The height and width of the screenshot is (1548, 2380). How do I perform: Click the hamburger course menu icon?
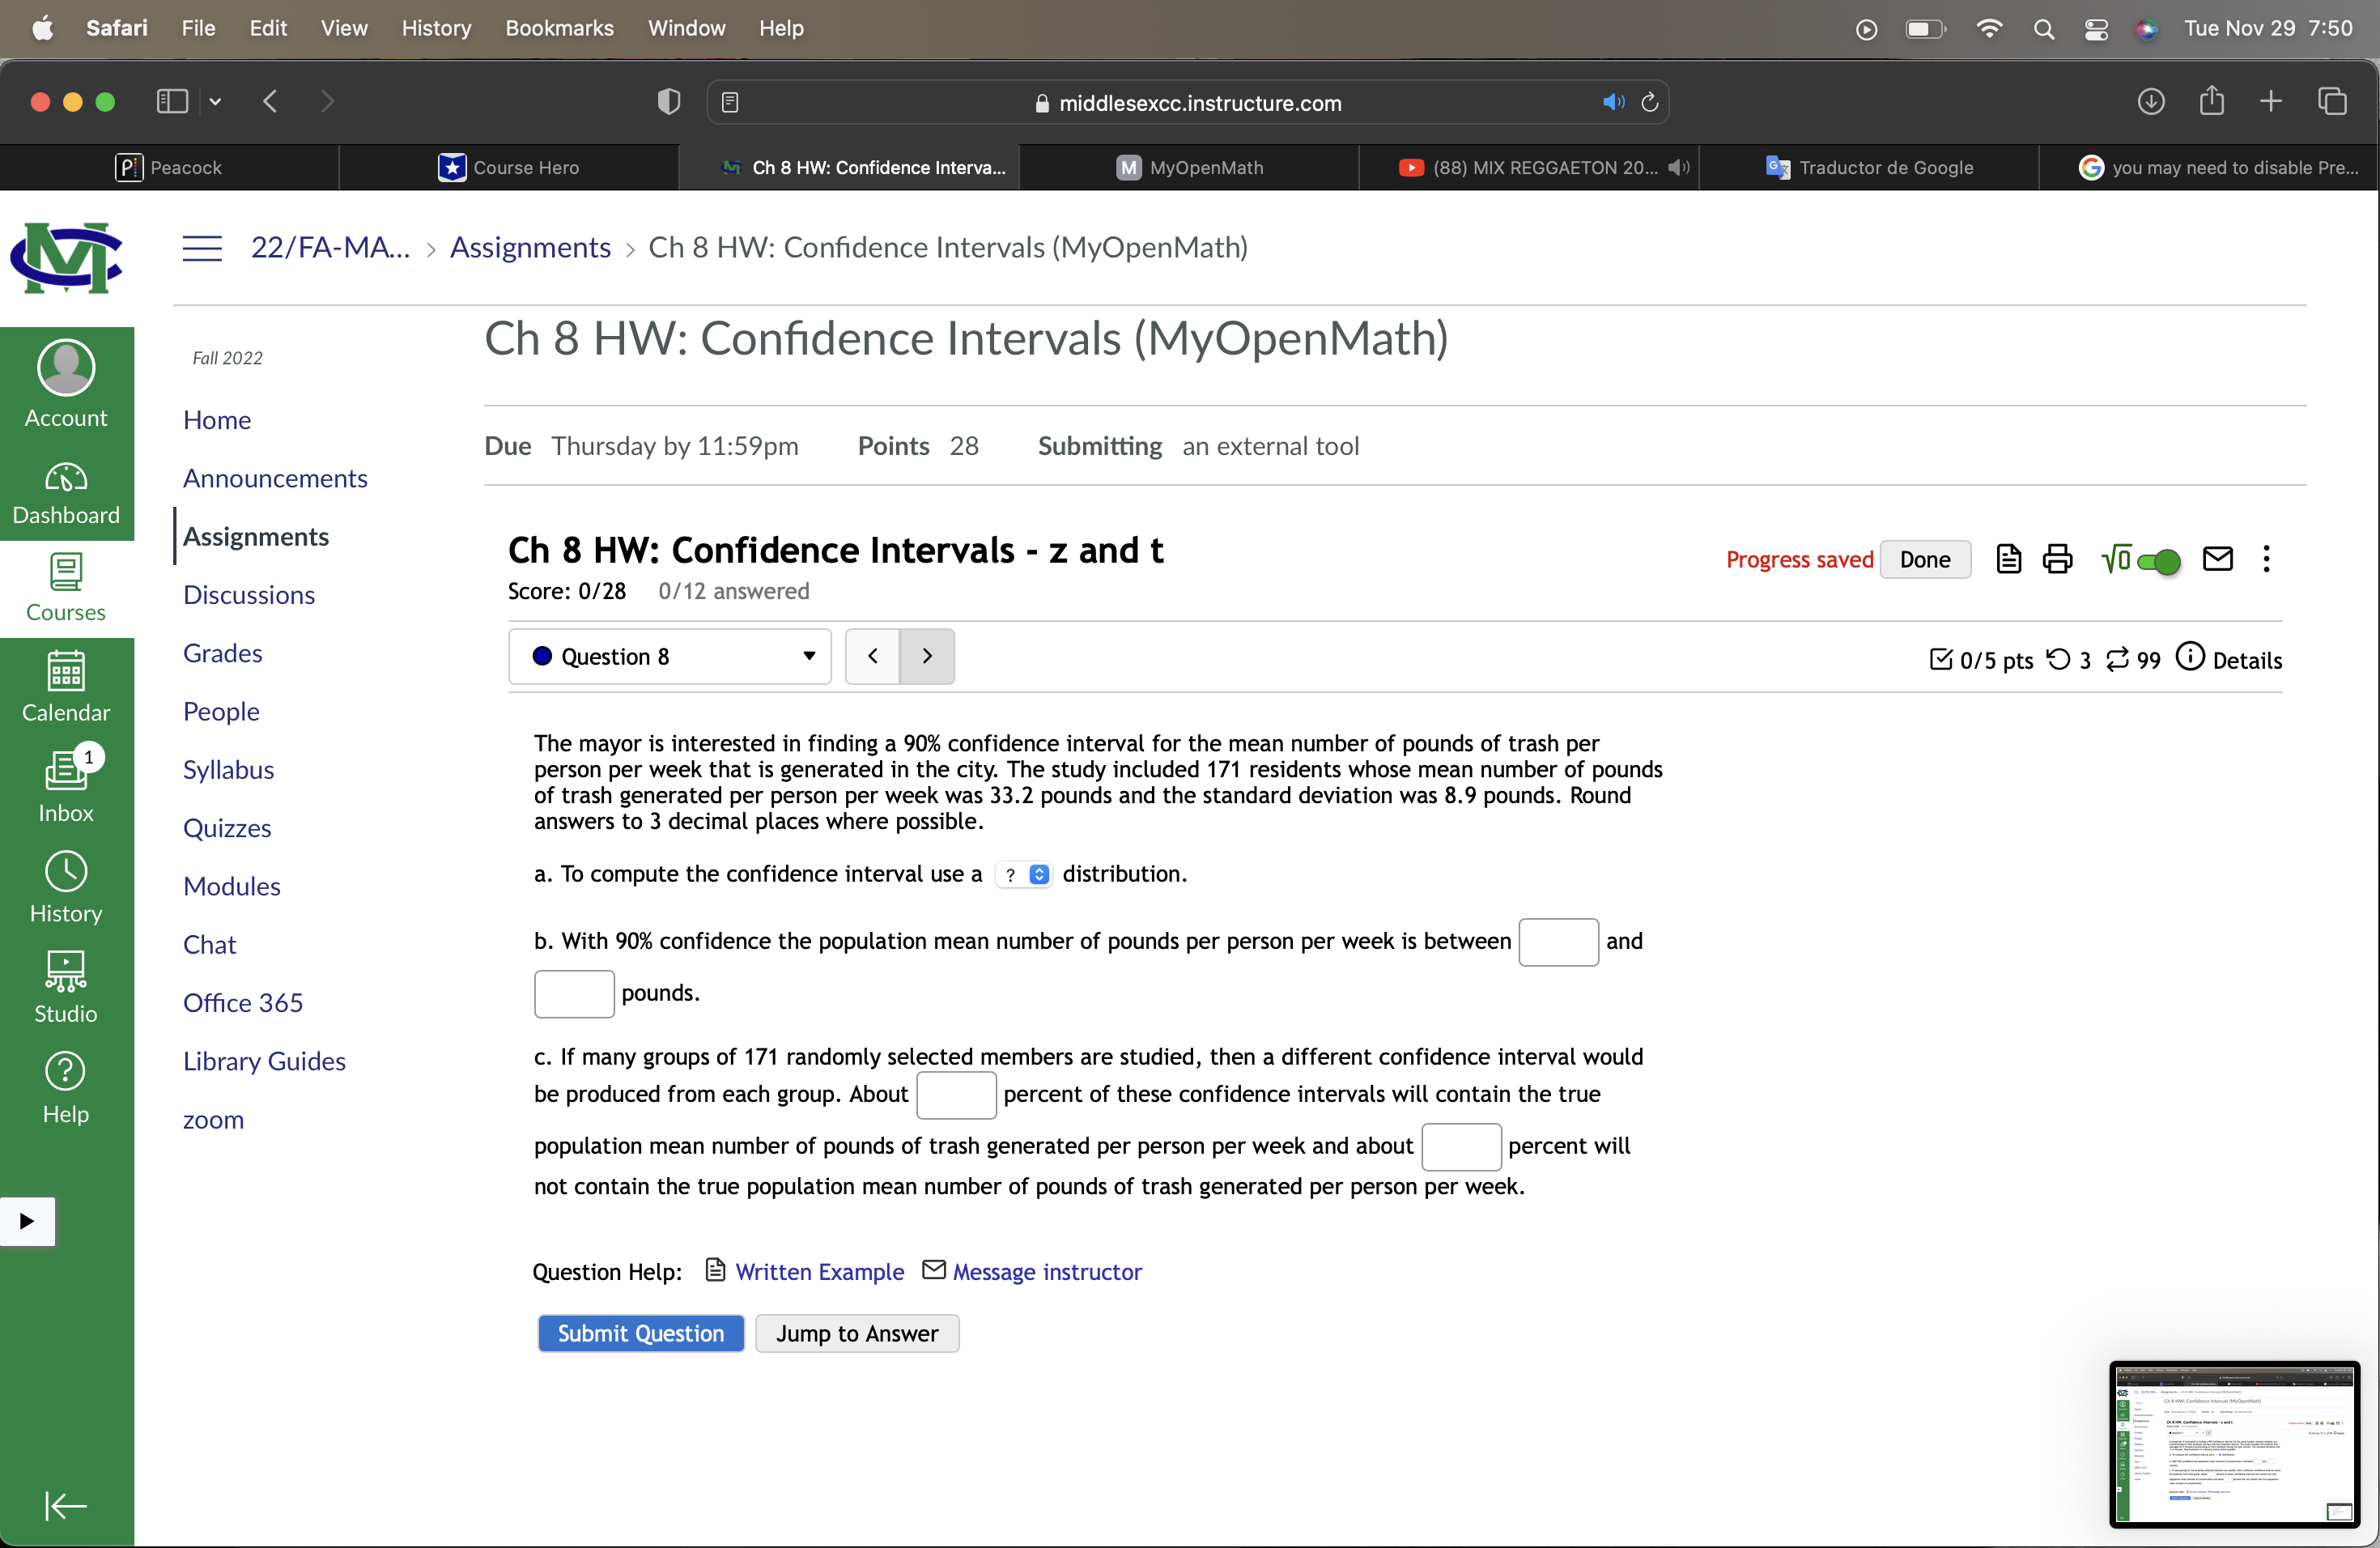point(202,247)
